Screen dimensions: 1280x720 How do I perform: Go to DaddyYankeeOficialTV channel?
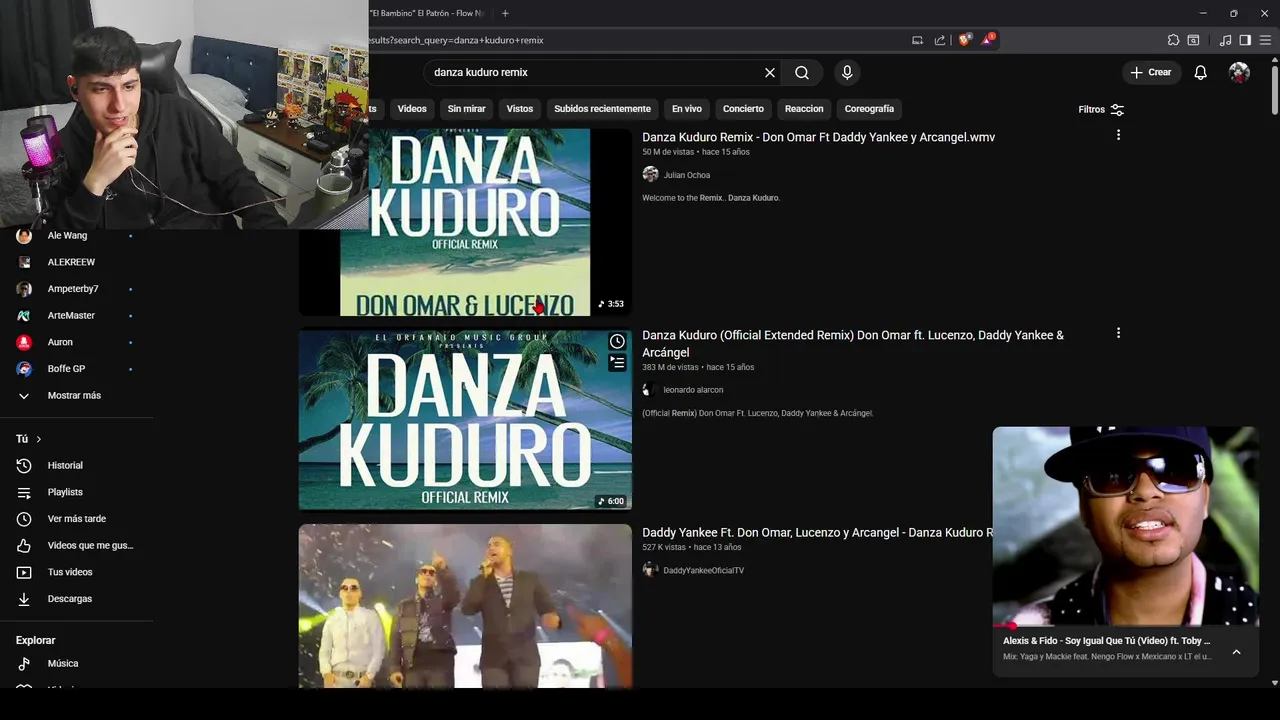click(703, 571)
